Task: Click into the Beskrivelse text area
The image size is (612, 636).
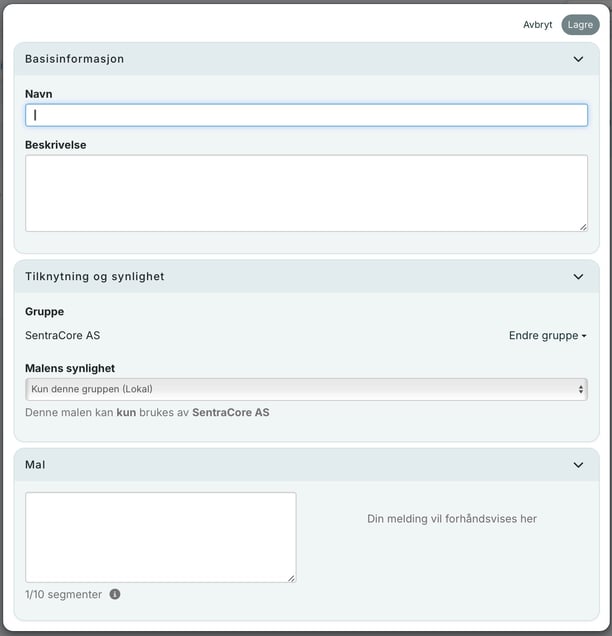Action: (306, 193)
